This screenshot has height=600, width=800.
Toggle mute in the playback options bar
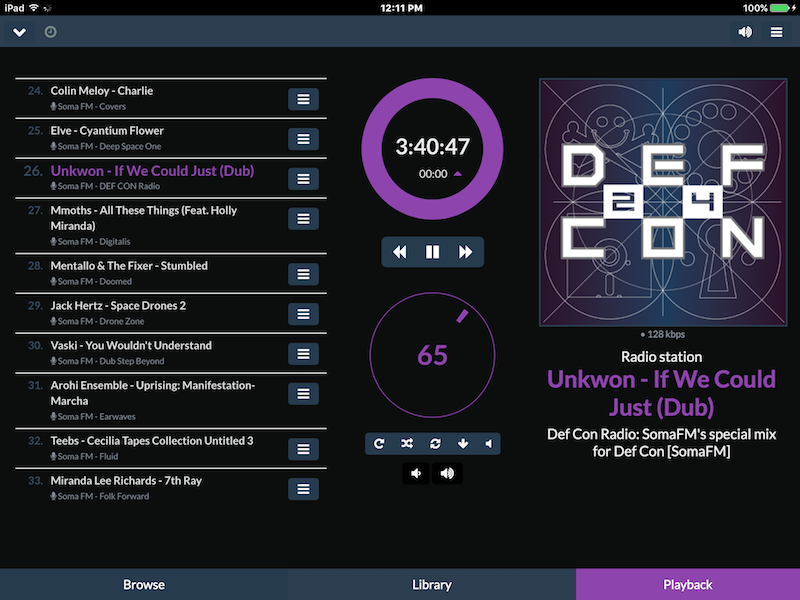(x=489, y=444)
